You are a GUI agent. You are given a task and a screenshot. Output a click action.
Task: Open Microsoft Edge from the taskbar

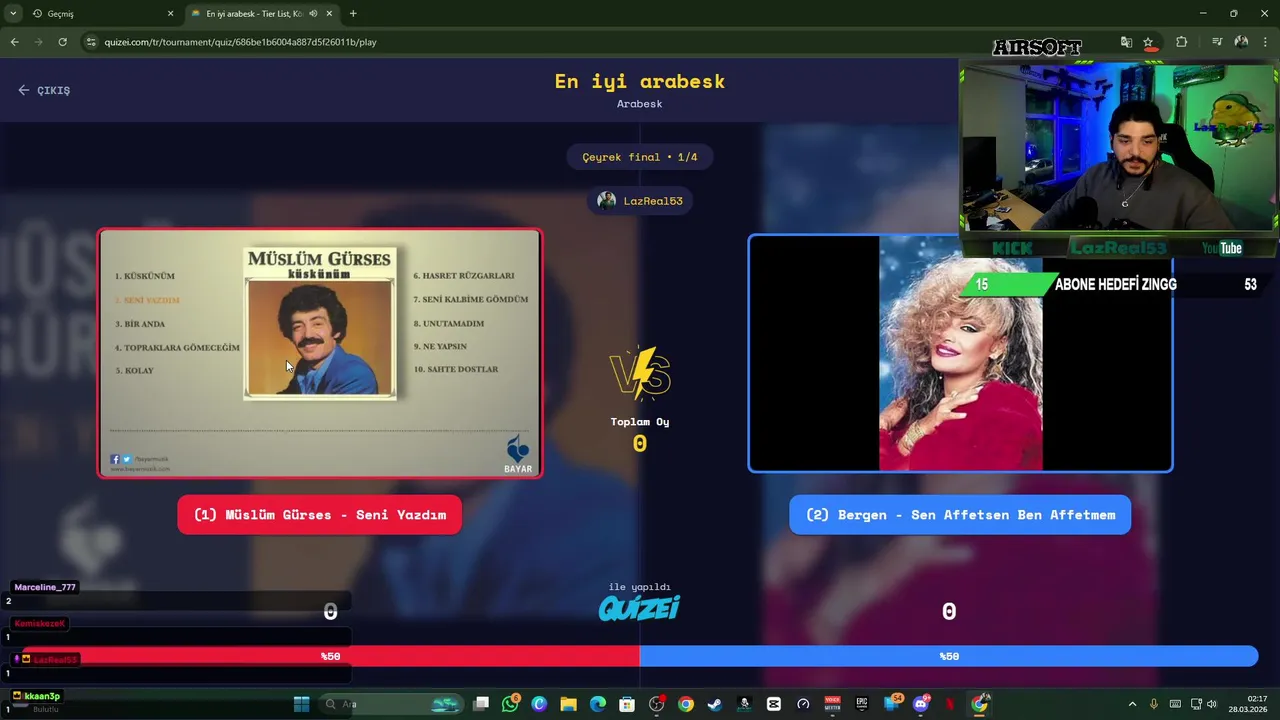coord(598,704)
